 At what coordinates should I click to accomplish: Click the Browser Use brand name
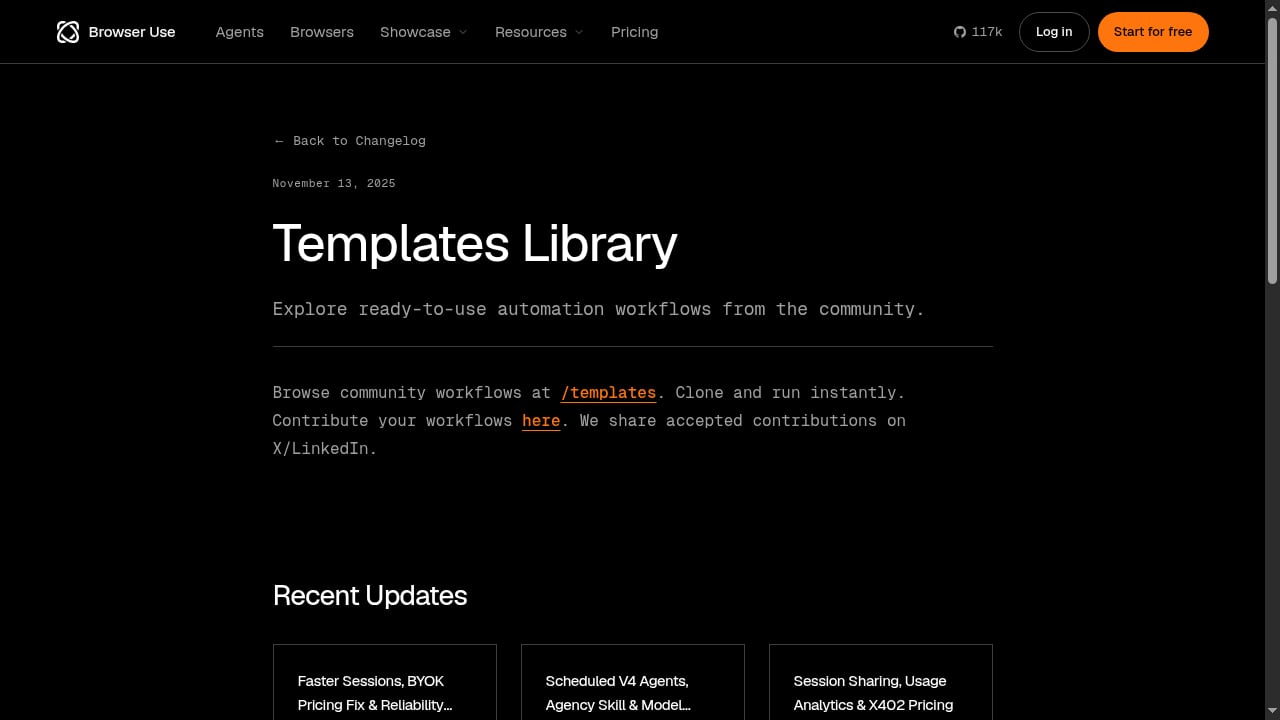pyautogui.click(x=132, y=32)
